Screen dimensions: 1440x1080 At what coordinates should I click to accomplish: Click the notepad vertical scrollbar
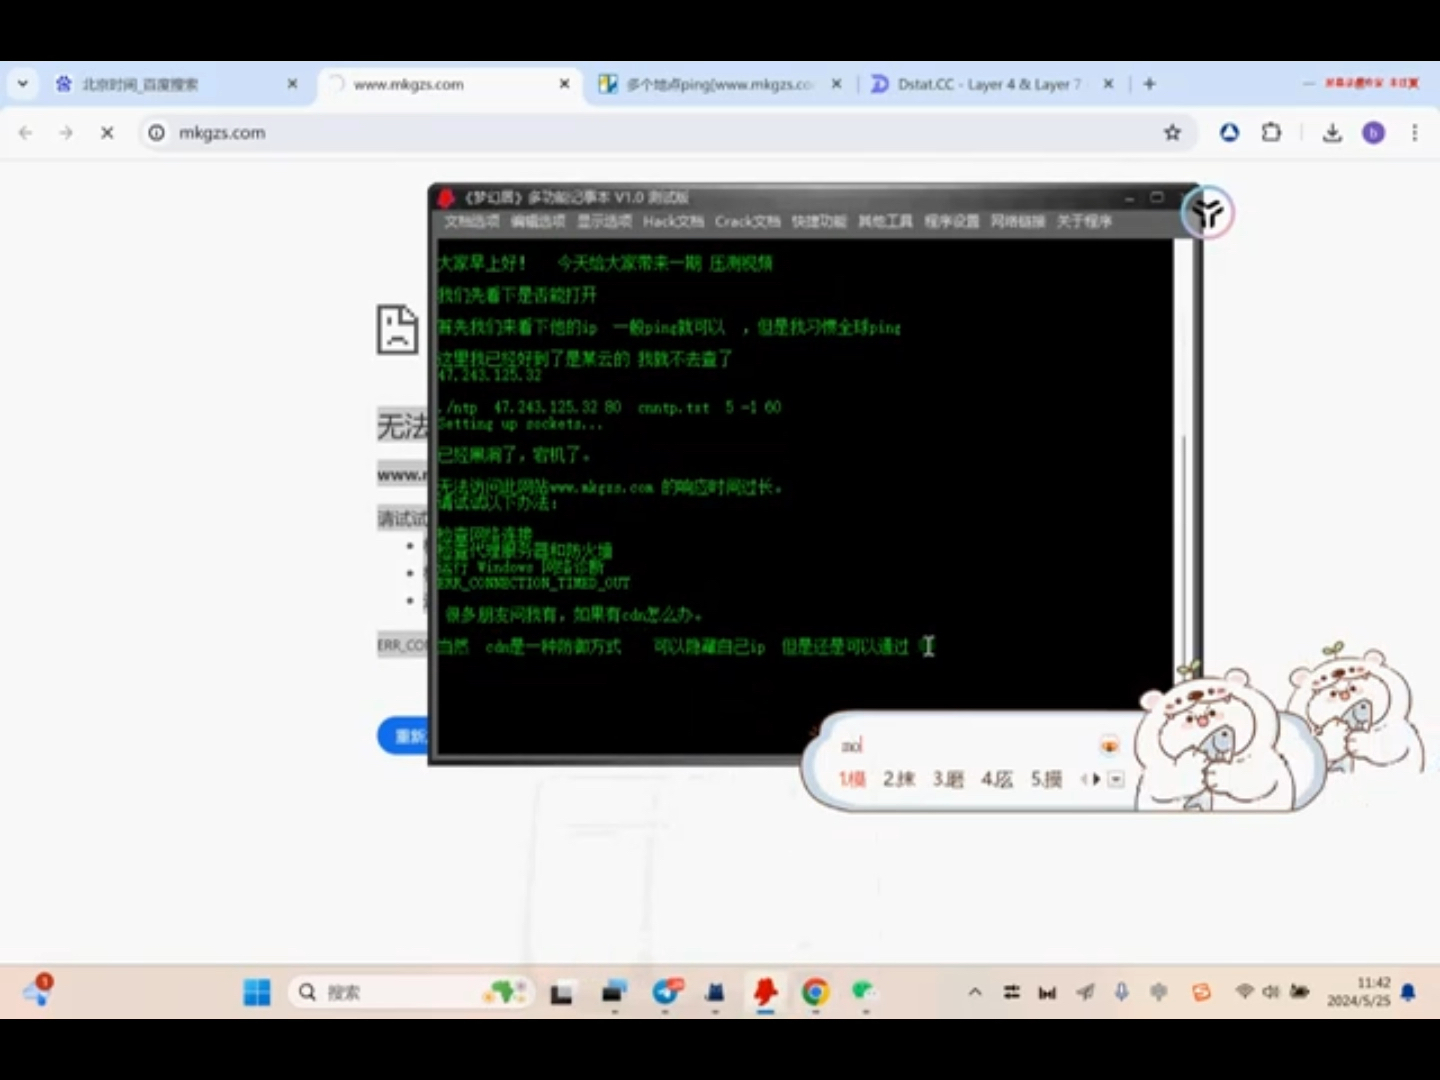click(x=1184, y=450)
